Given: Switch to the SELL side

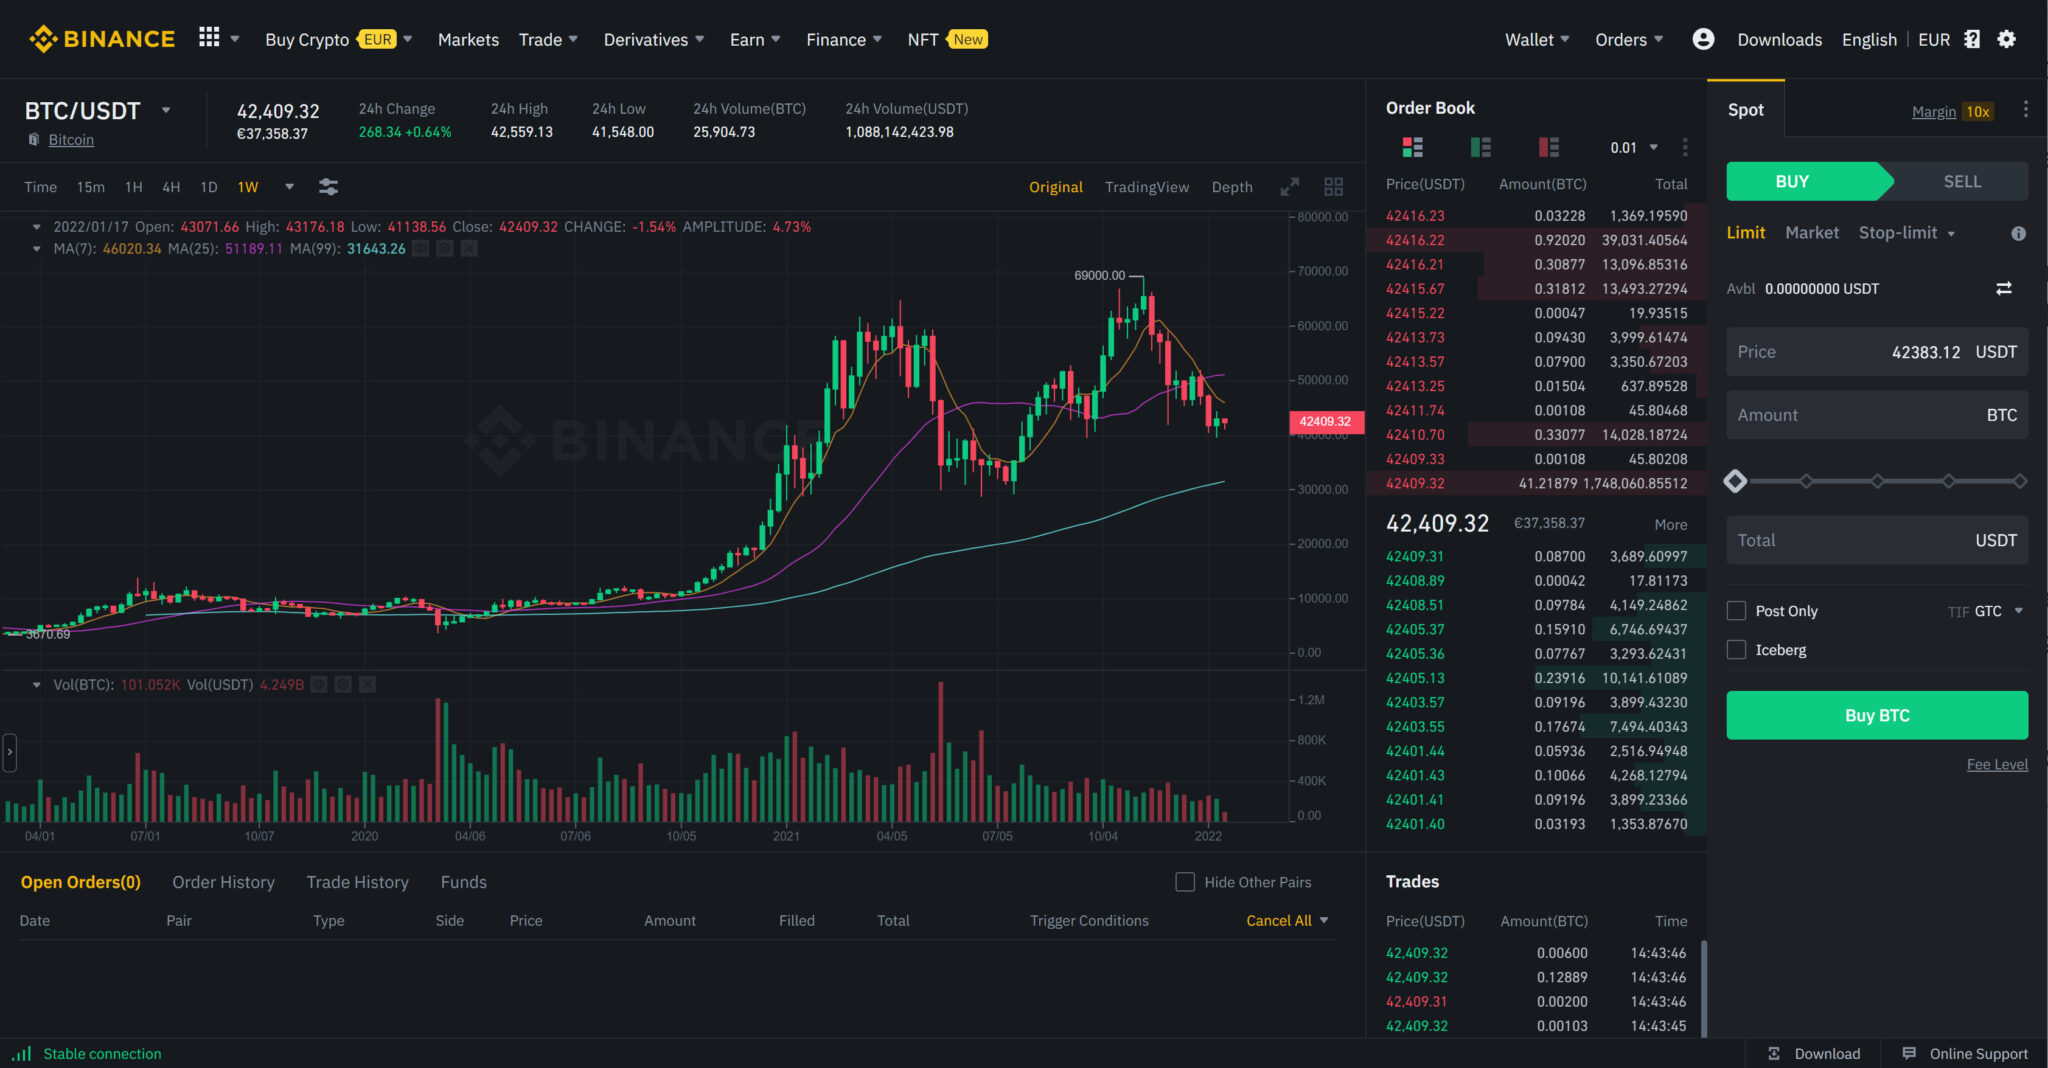Looking at the screenshot, I should click(1962, 181).
